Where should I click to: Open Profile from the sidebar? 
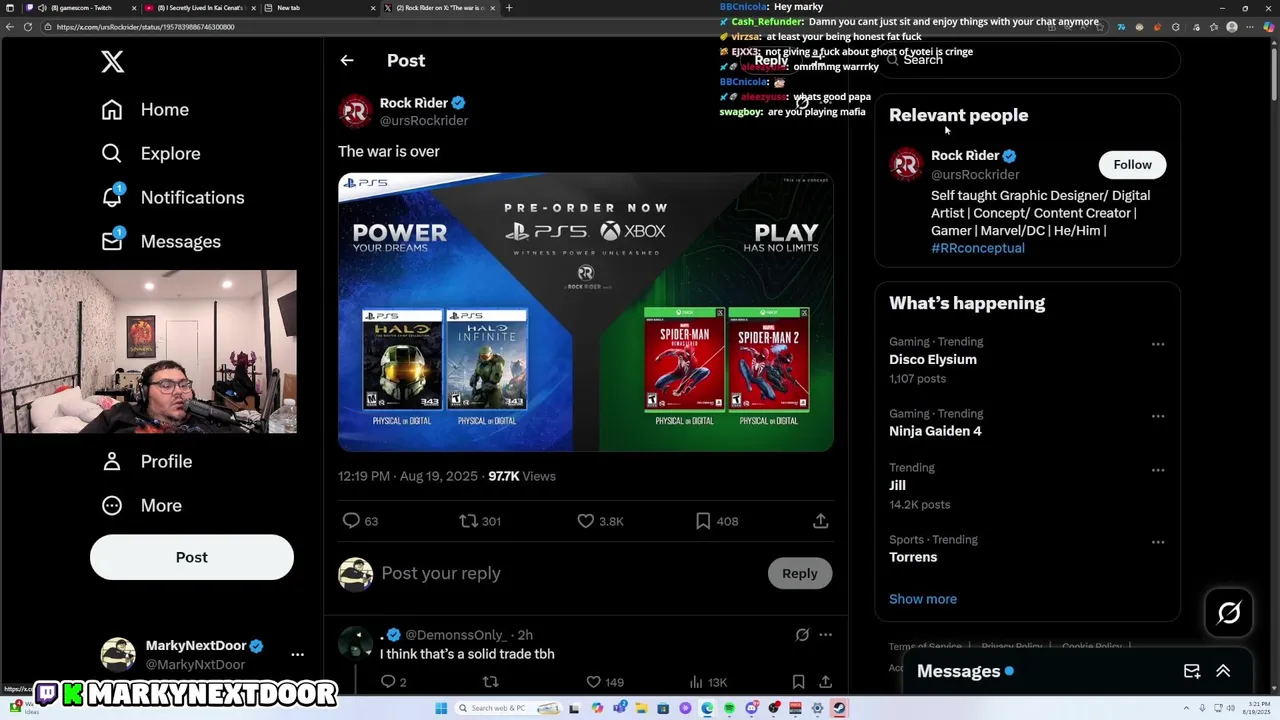[x=147, y=462]
